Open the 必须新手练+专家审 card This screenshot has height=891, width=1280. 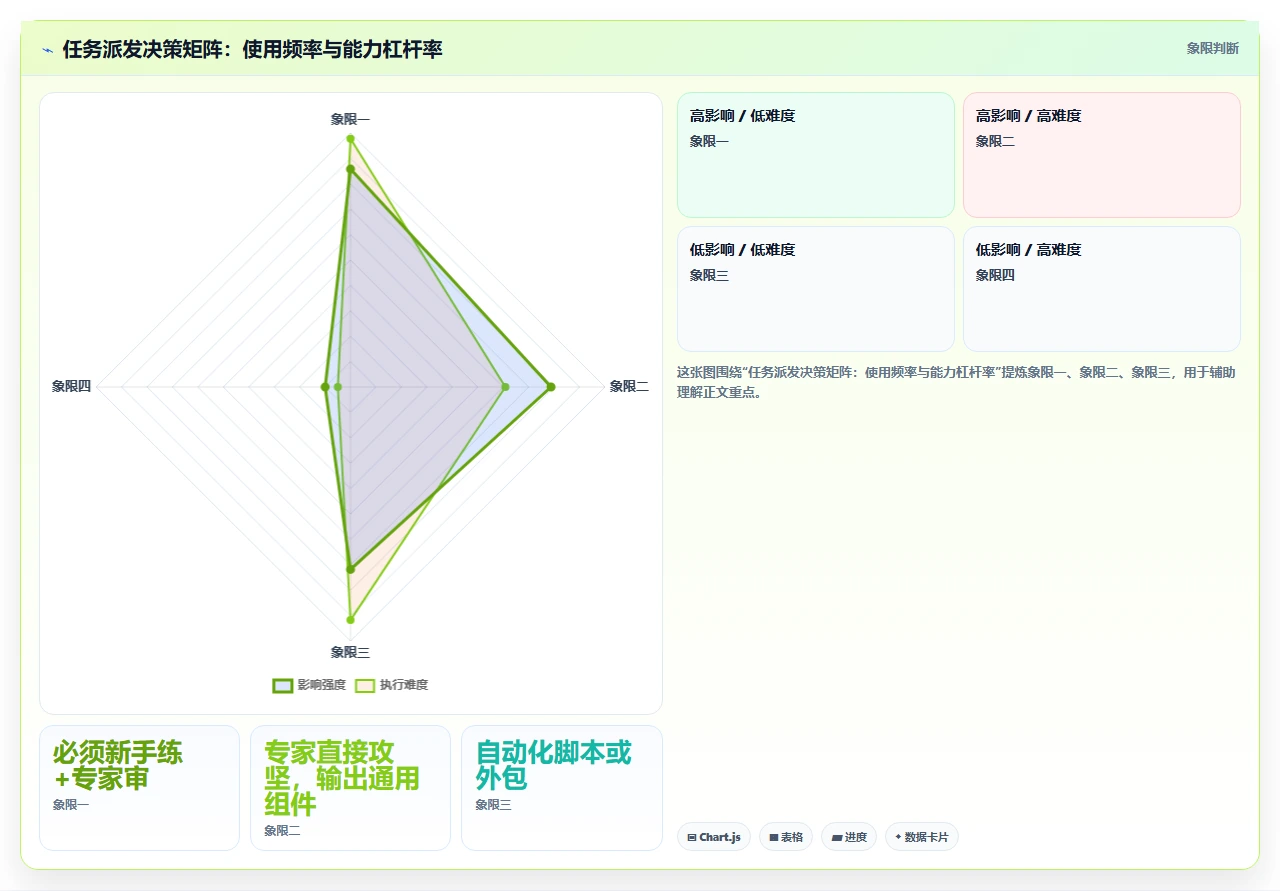(x=139, y=788)
